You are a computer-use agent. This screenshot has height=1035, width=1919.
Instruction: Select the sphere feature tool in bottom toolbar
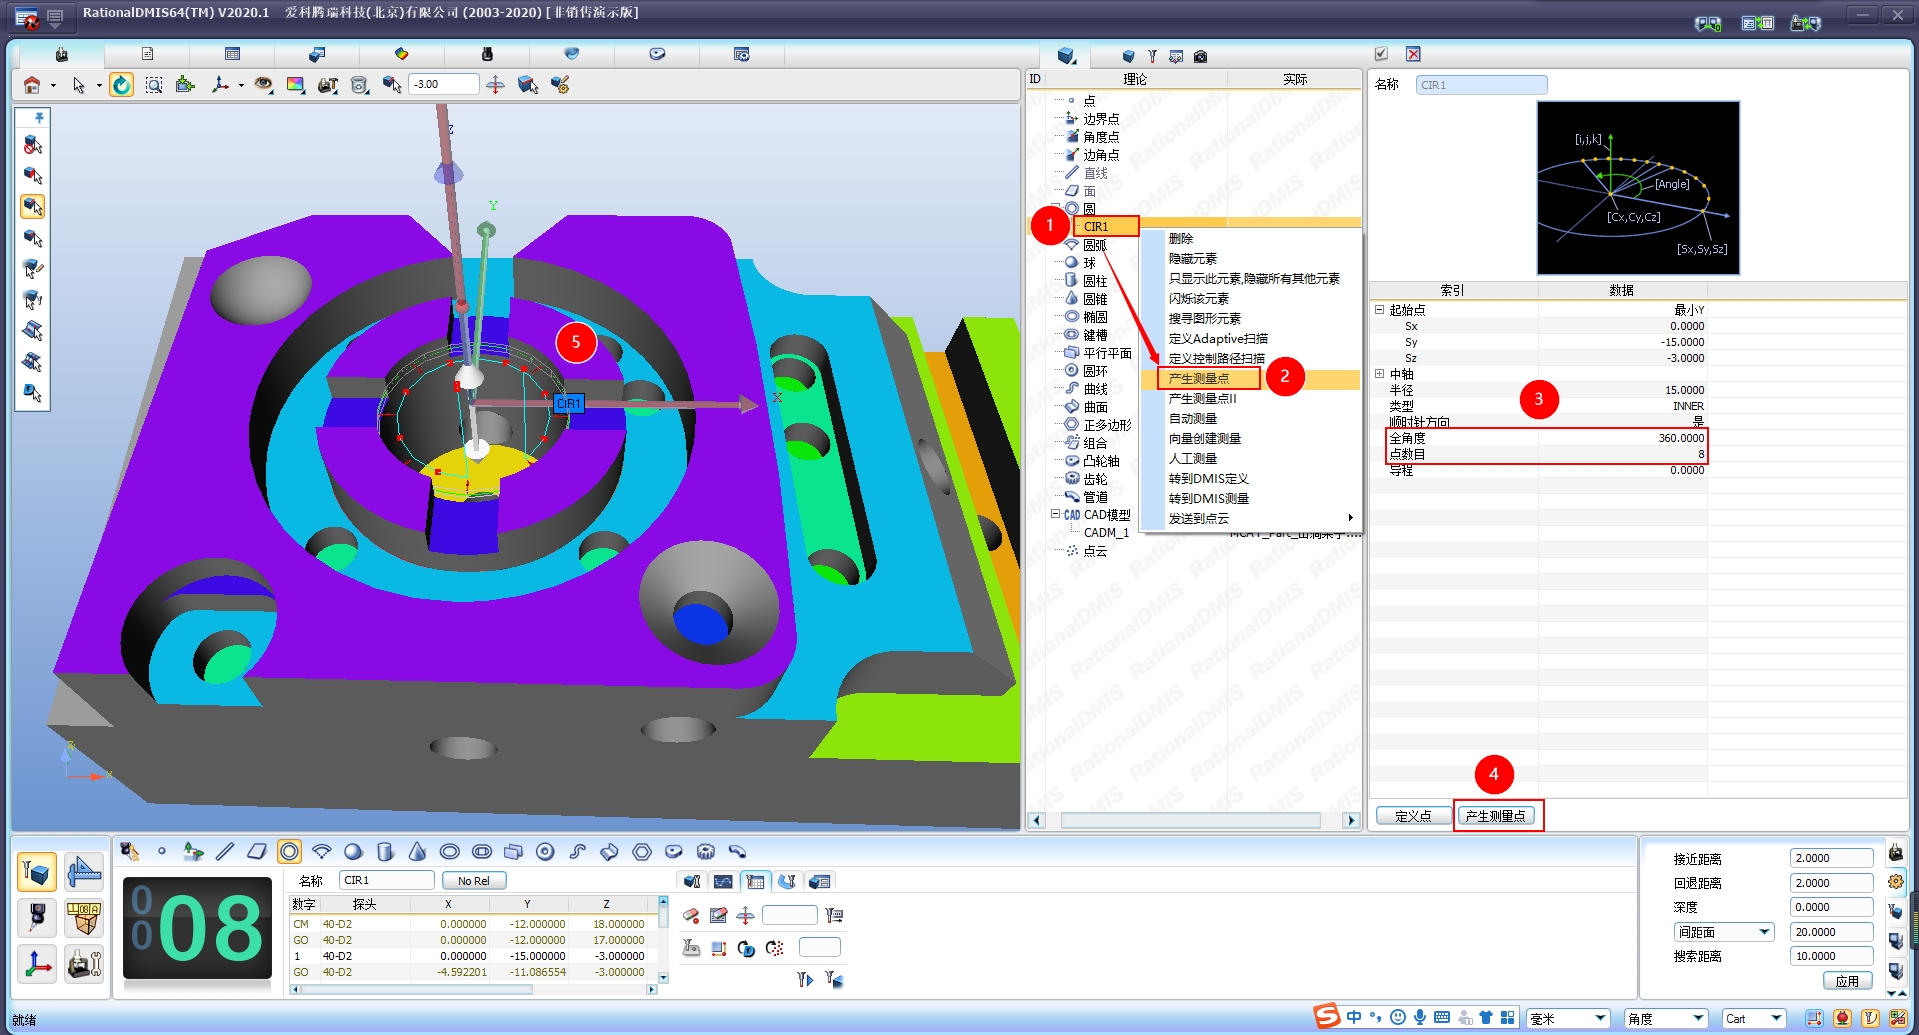pos(353,851)
